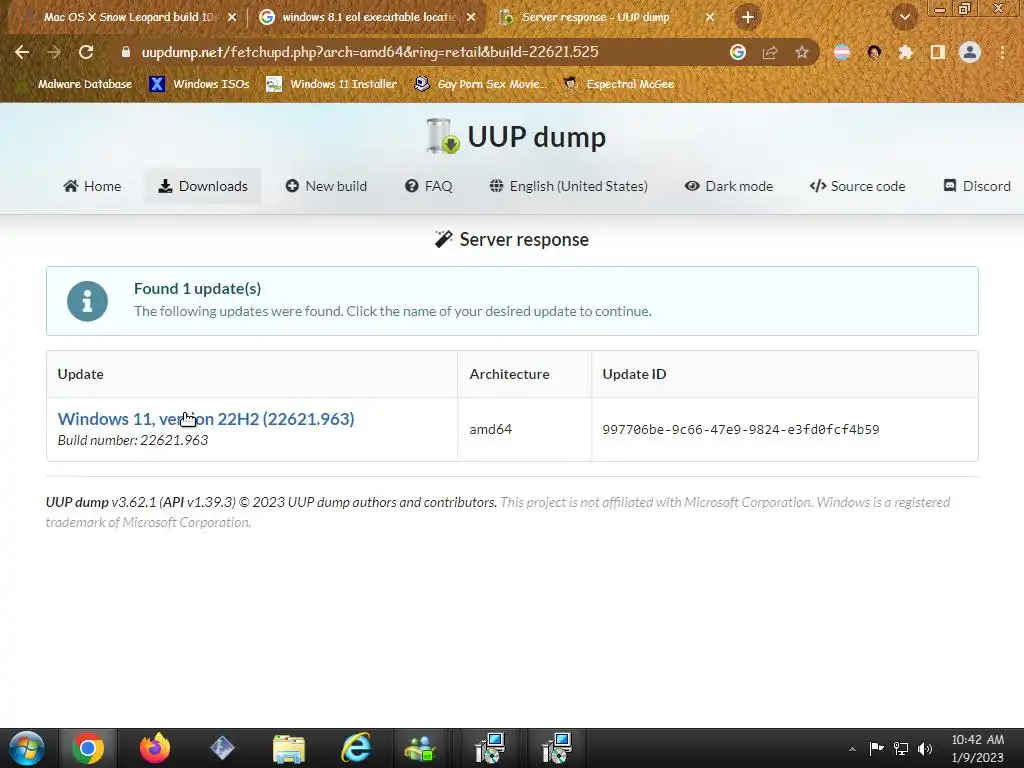
Task: Click the Chrome taskbar icon
Action: 88,748
